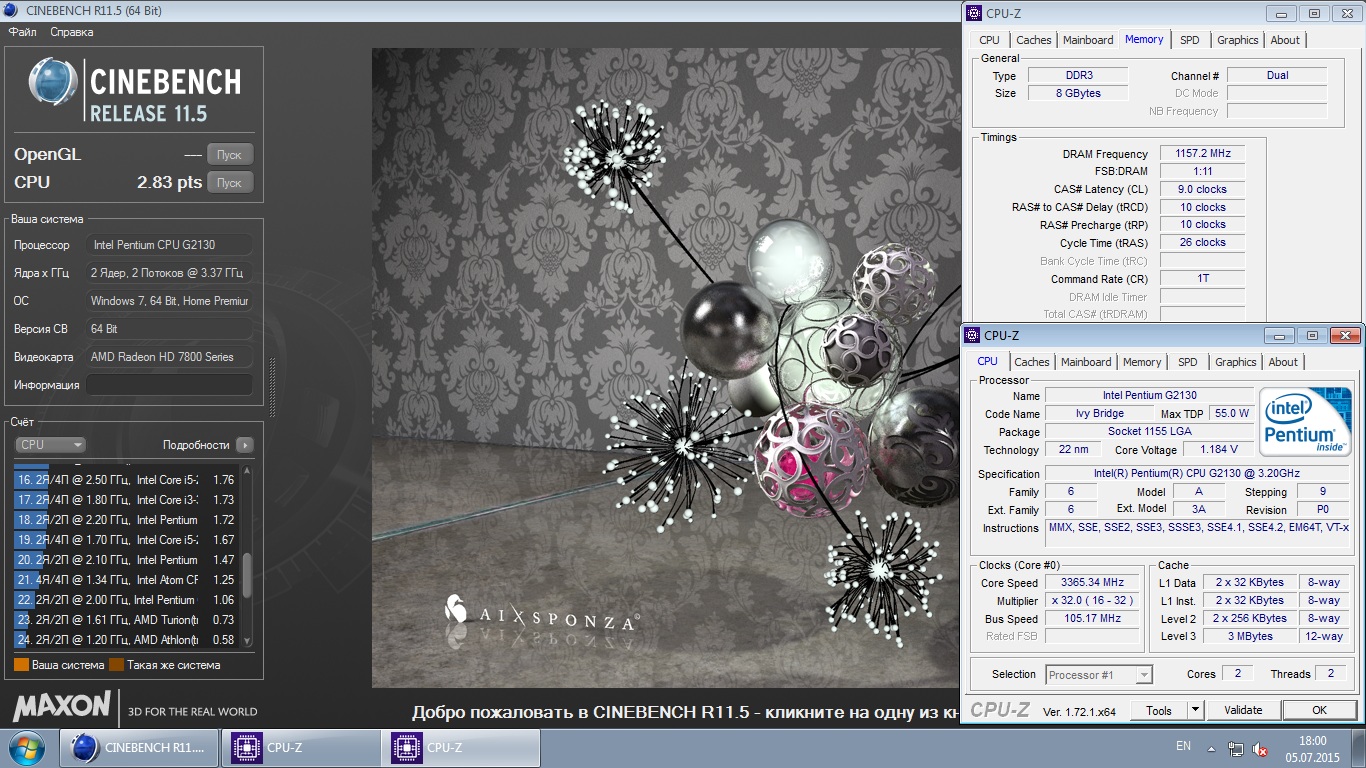Open the CPU ranking category dropdown
Screen dimensions: 1366x768
(x=50, y=445)
